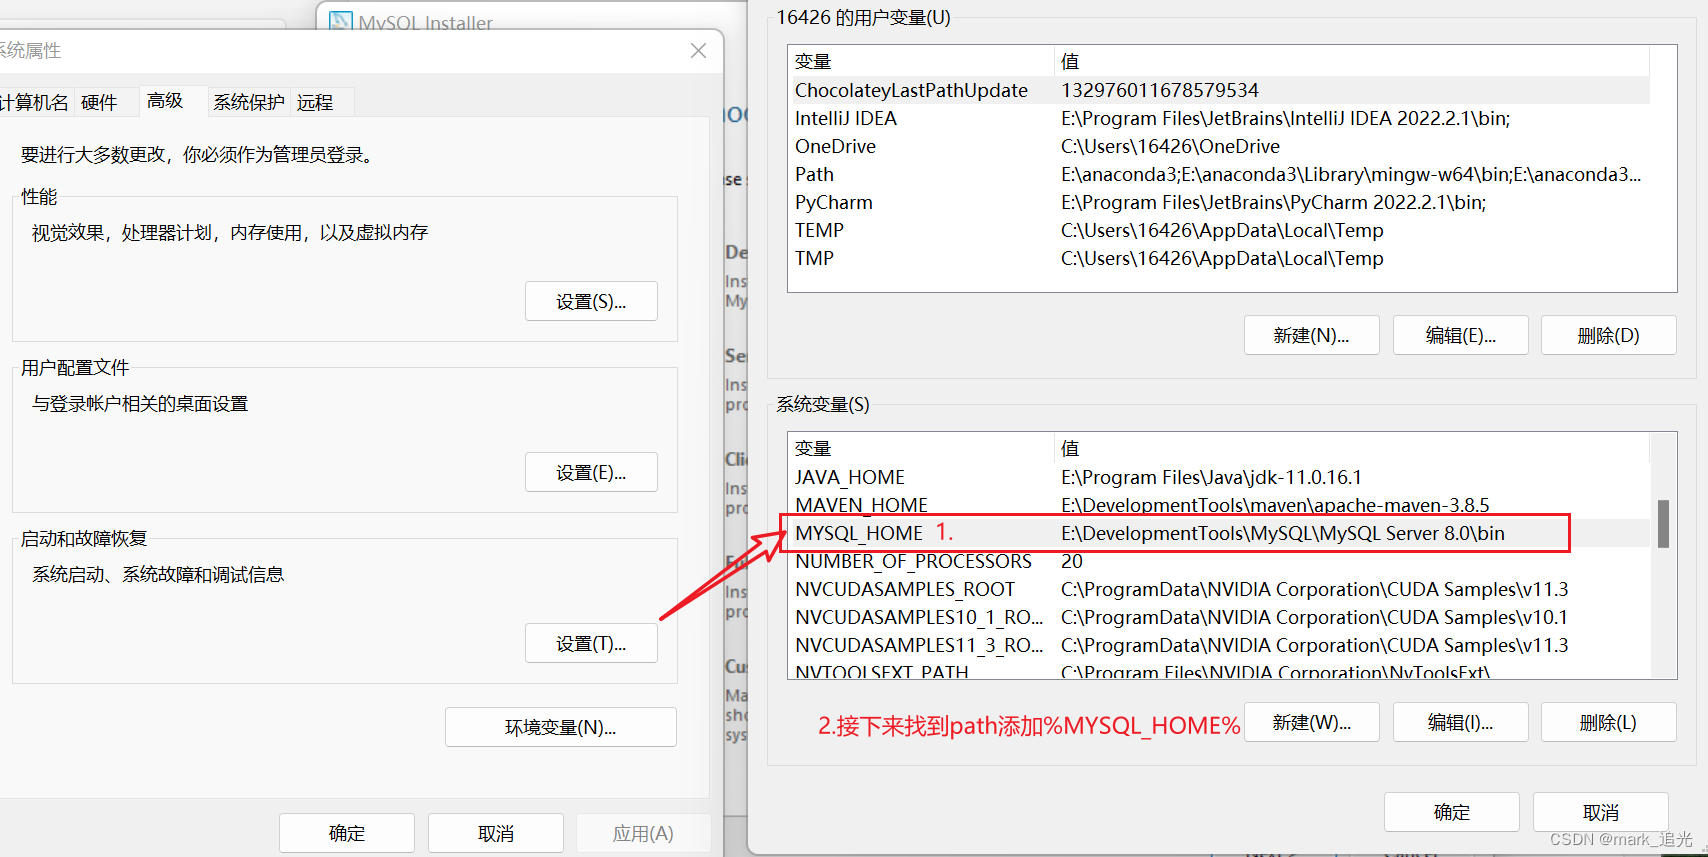Select the OneDrive user variable row

1219,146
